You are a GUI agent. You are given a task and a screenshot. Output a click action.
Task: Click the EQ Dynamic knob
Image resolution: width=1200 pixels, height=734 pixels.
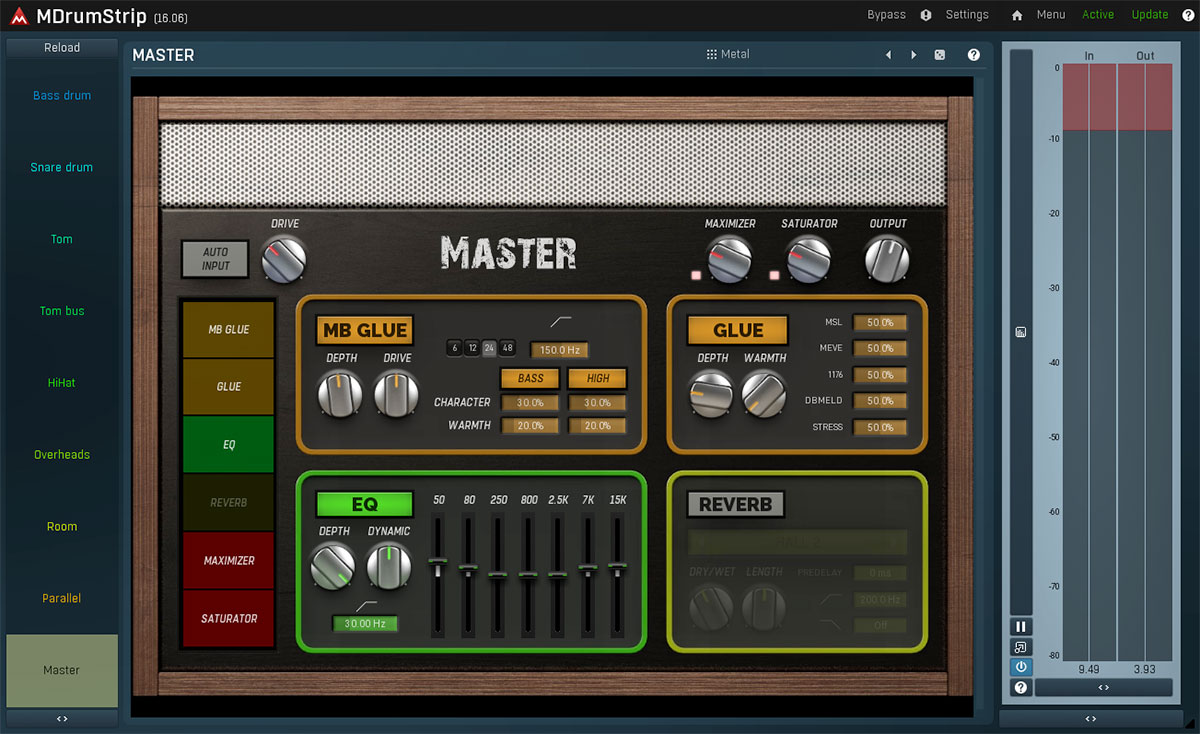click(x=388, y=567)
